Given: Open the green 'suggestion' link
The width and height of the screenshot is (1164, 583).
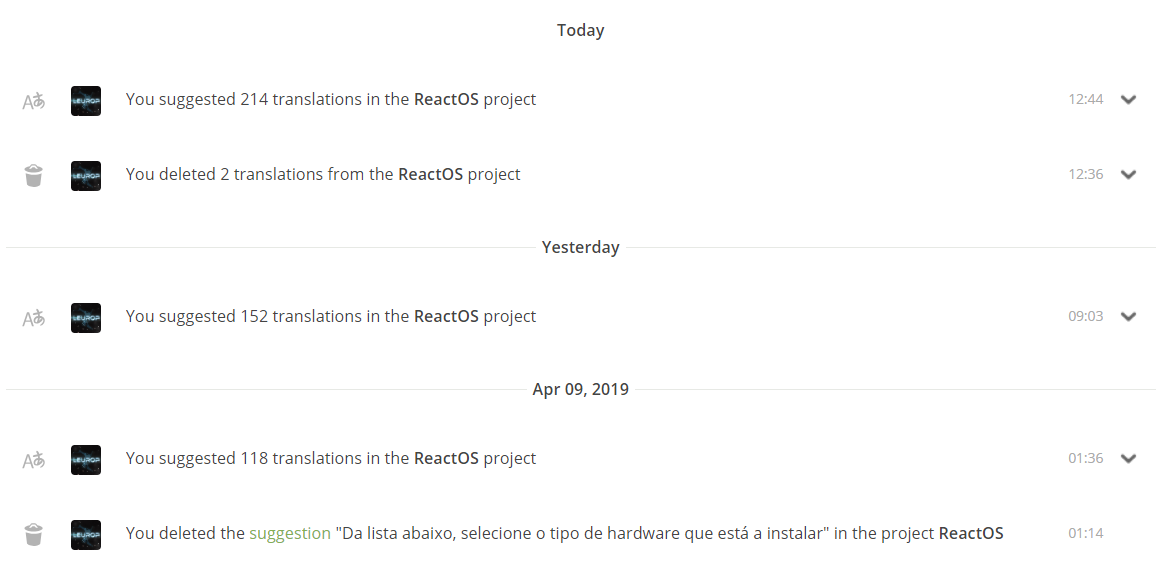Looking at the screenshot, I should [x=290, y=534].
